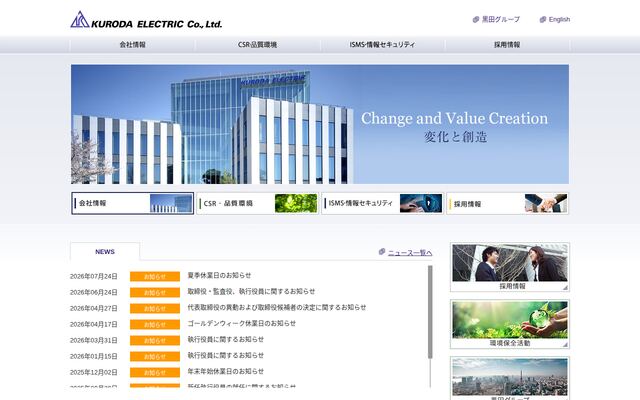640x400 pixels.
Task: Click date 2025年12月02日
Action: [x=93, y=373]
